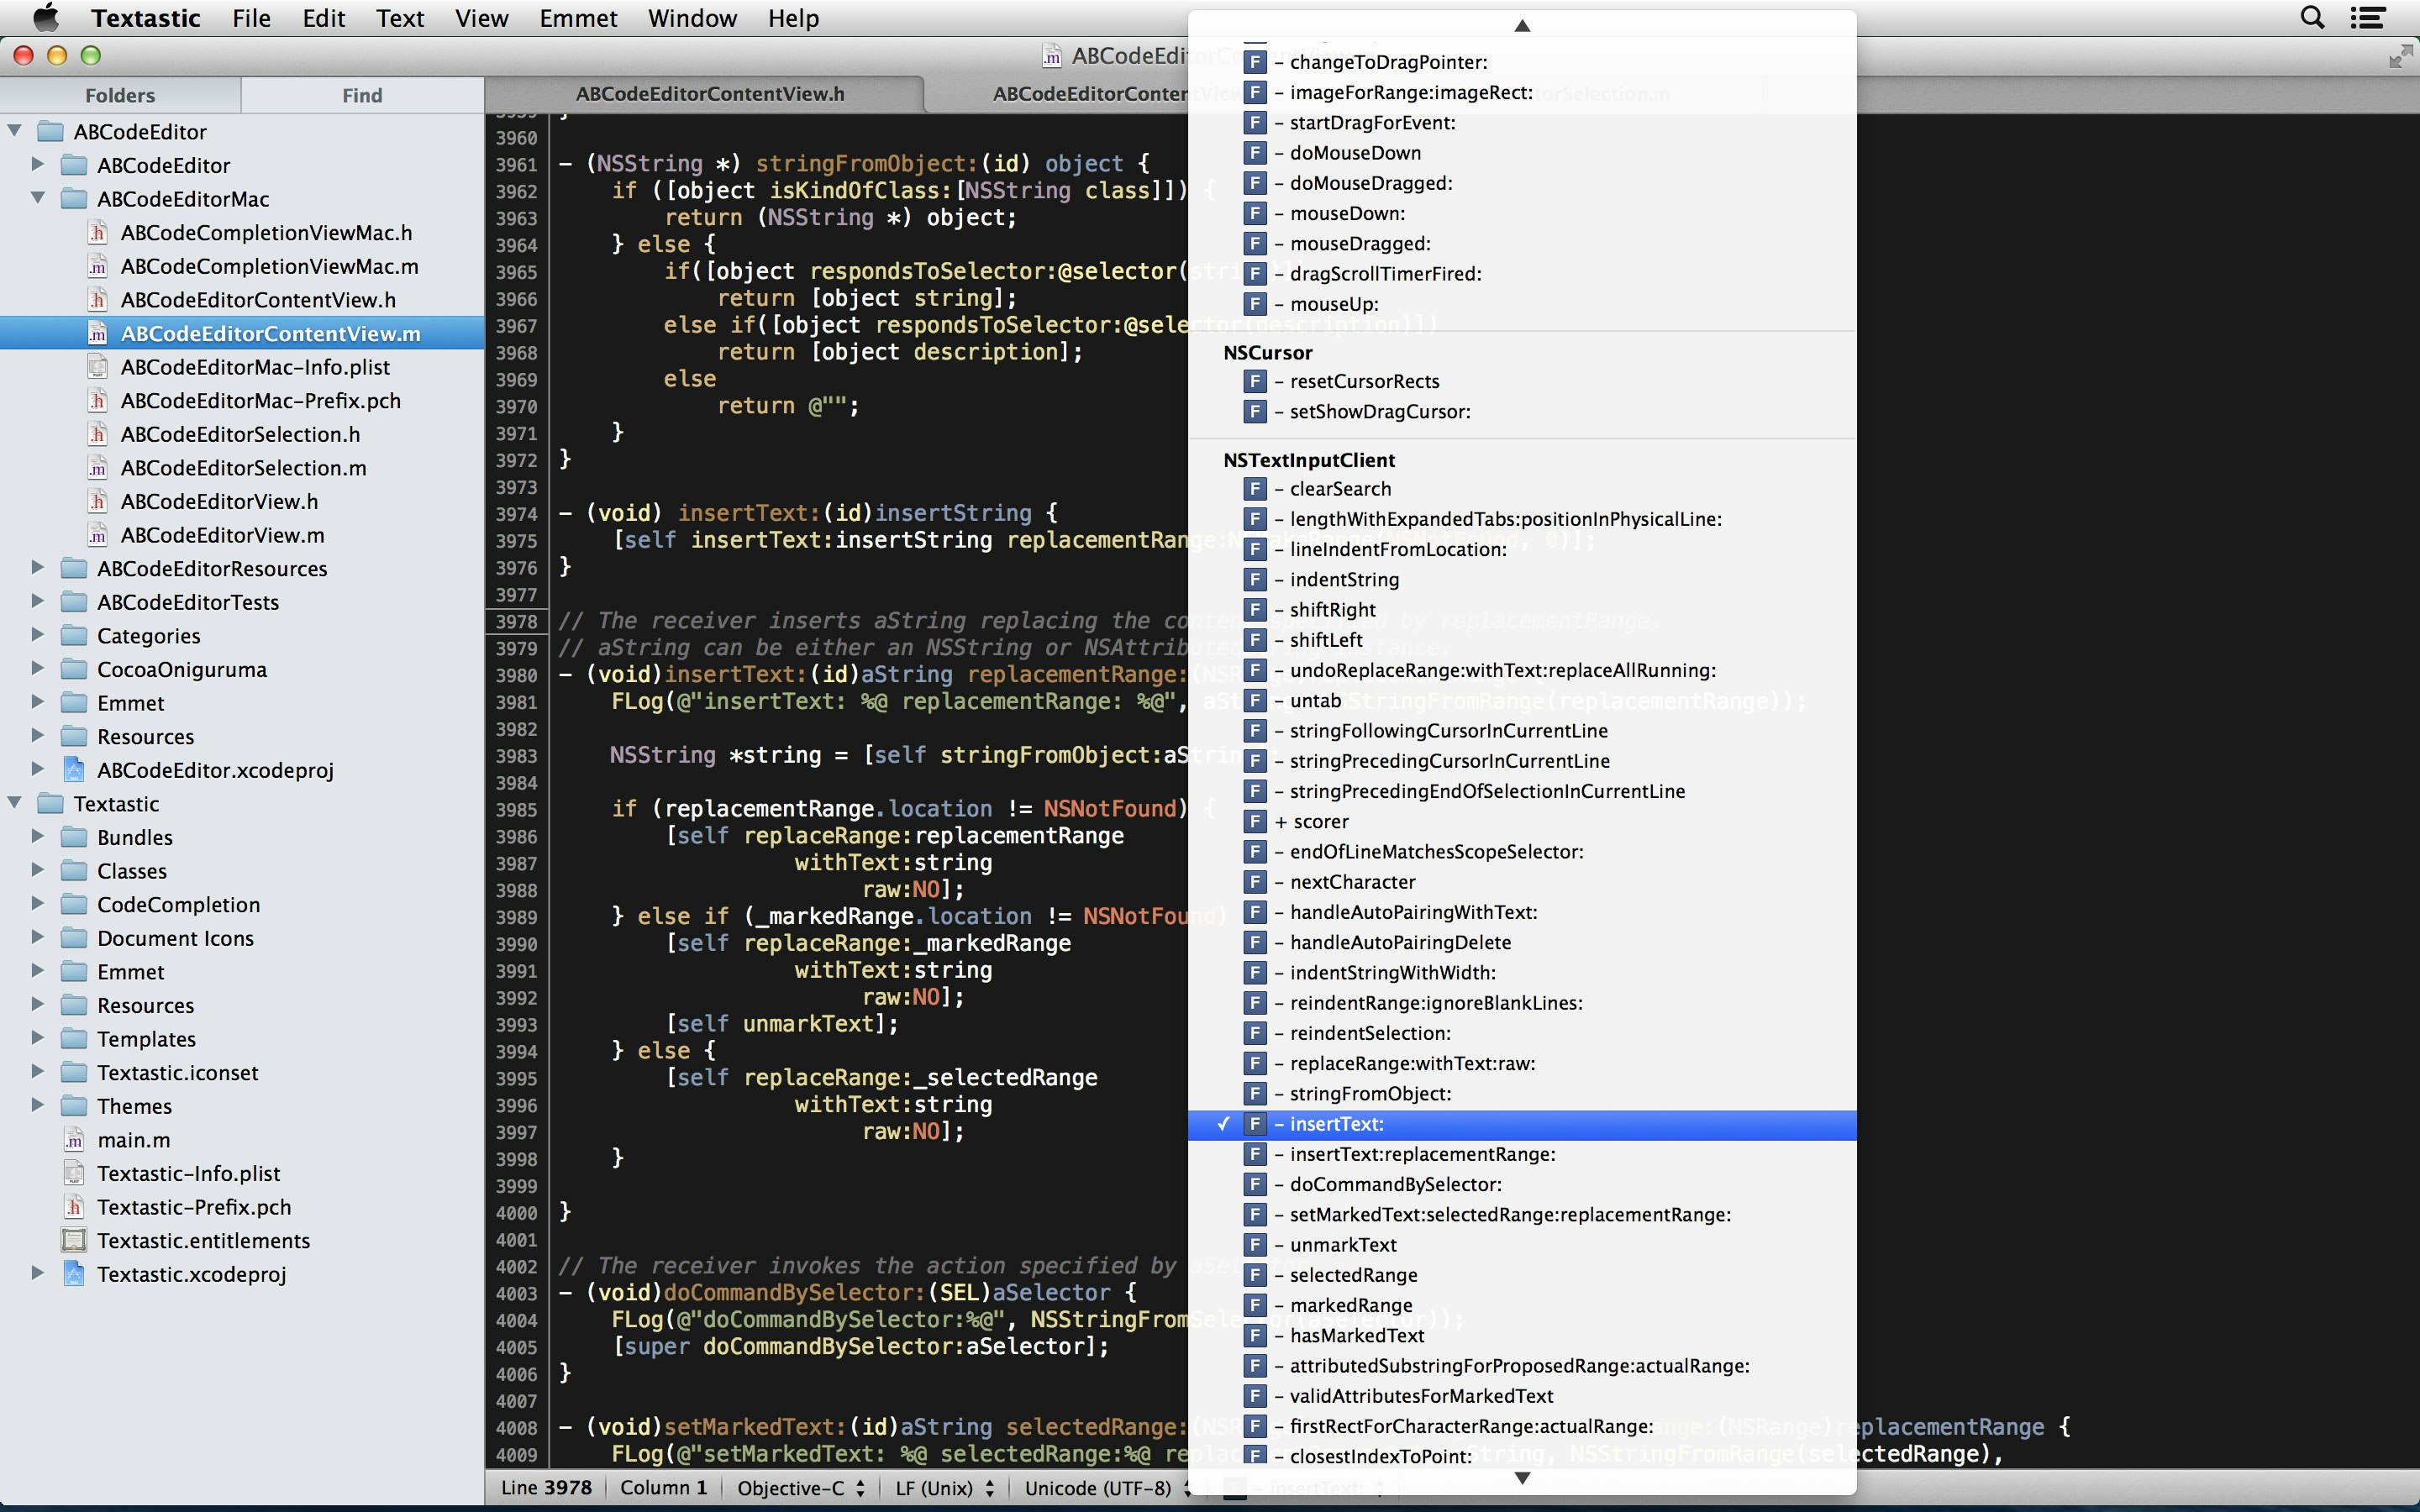This screenshot has height=1512, width=2420.
Task: Click the ABCodeEditor.xcodeproj project icon
Action: pyautogui.click(x=74, y=770)
